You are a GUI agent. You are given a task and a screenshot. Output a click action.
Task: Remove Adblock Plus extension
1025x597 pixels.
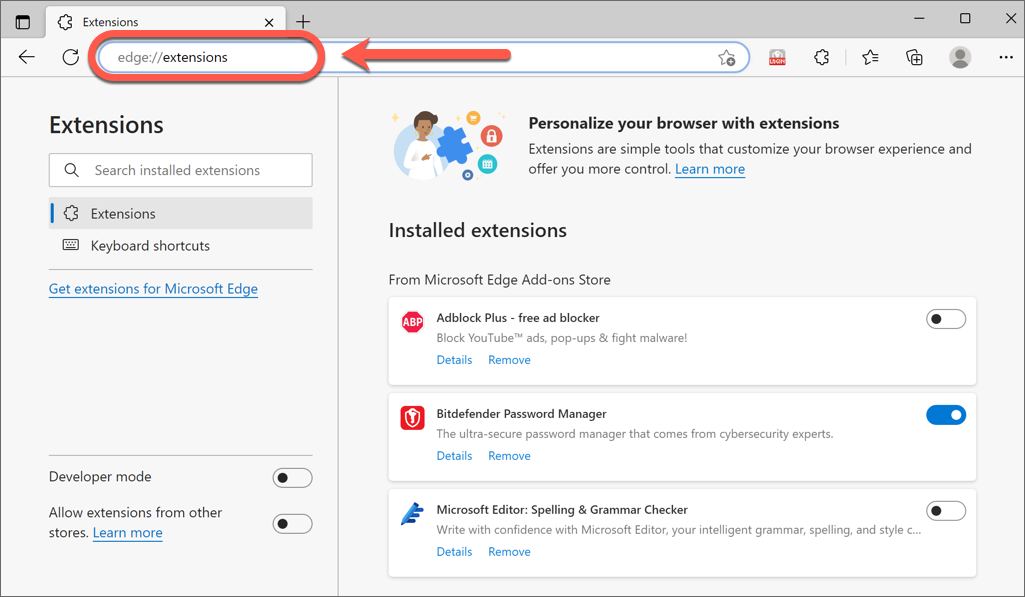click(x=509, y=360)
